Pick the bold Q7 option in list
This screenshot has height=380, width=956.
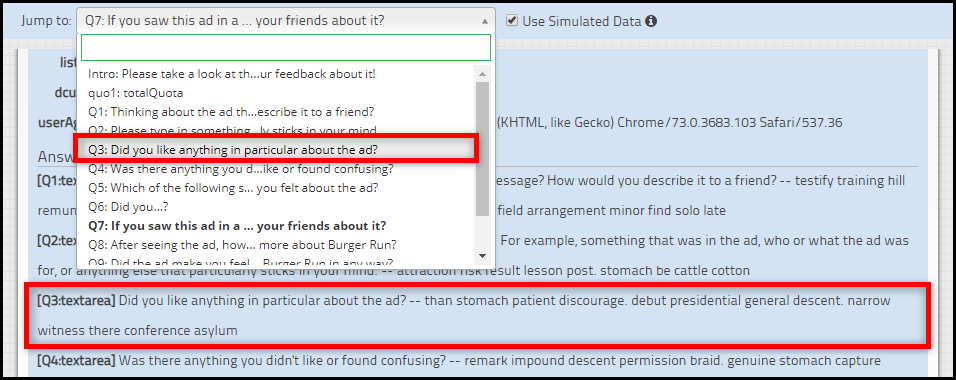pos(237,226)
